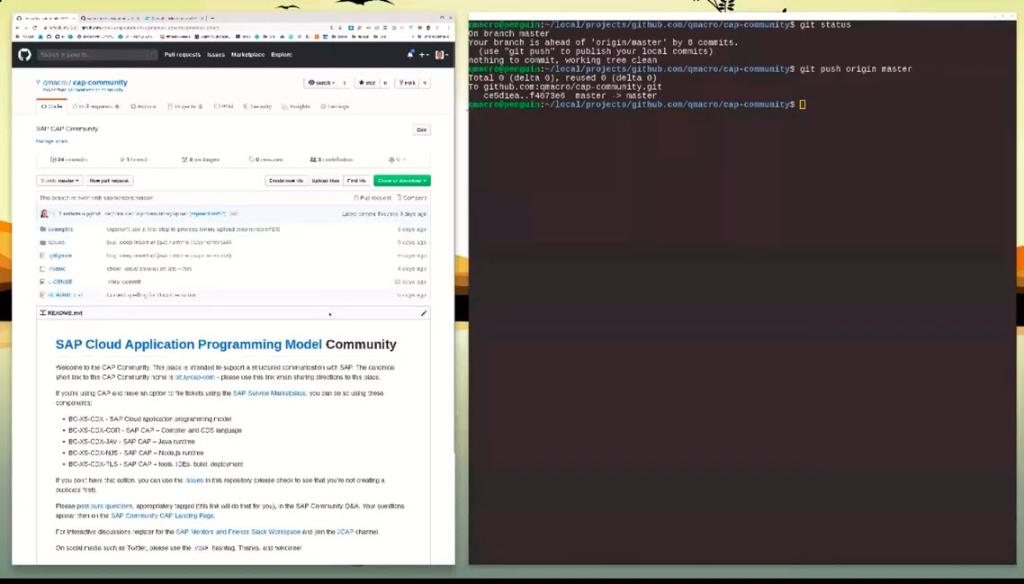Click the browser back arrow

[18, 28]
